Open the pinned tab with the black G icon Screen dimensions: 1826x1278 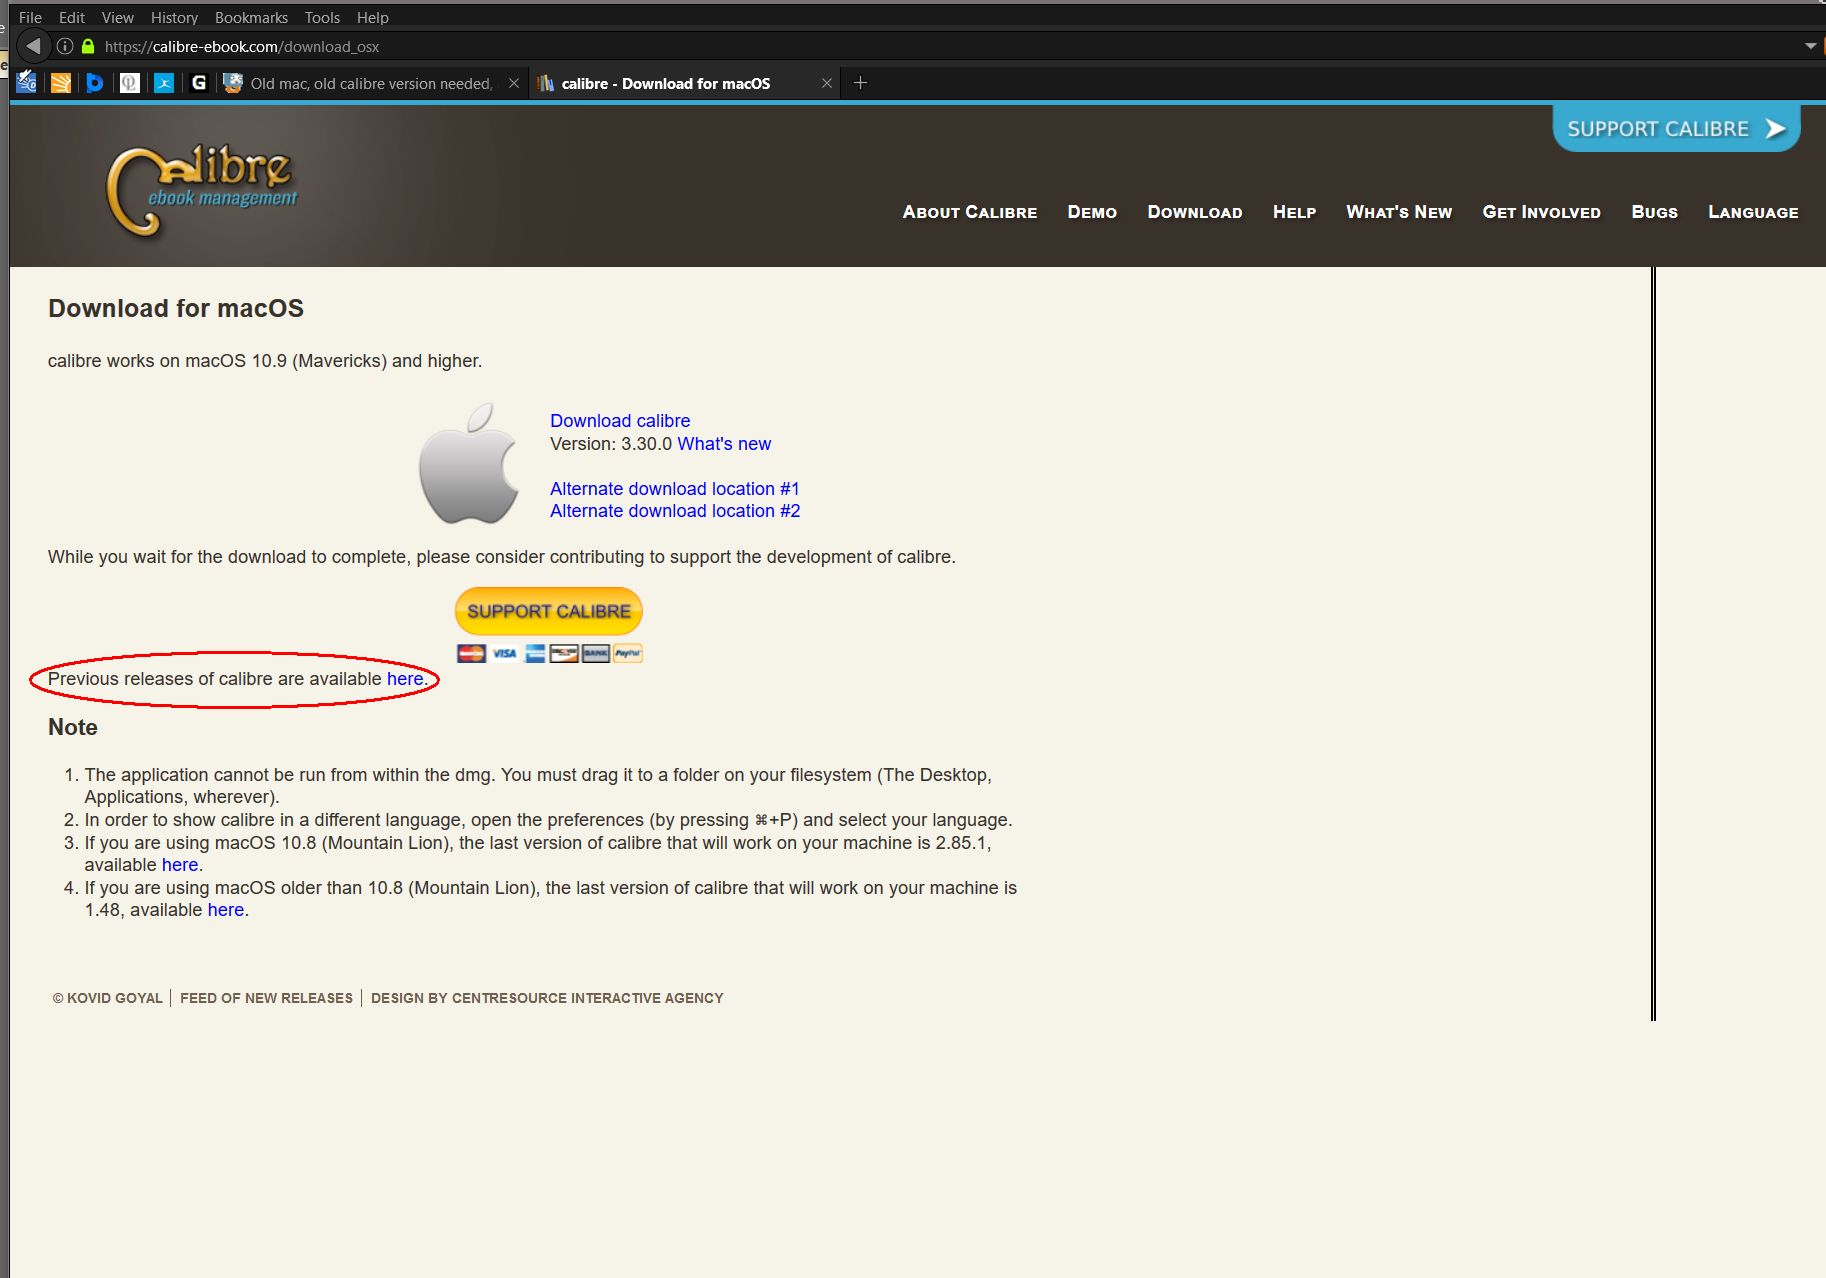tap(199, 83)
